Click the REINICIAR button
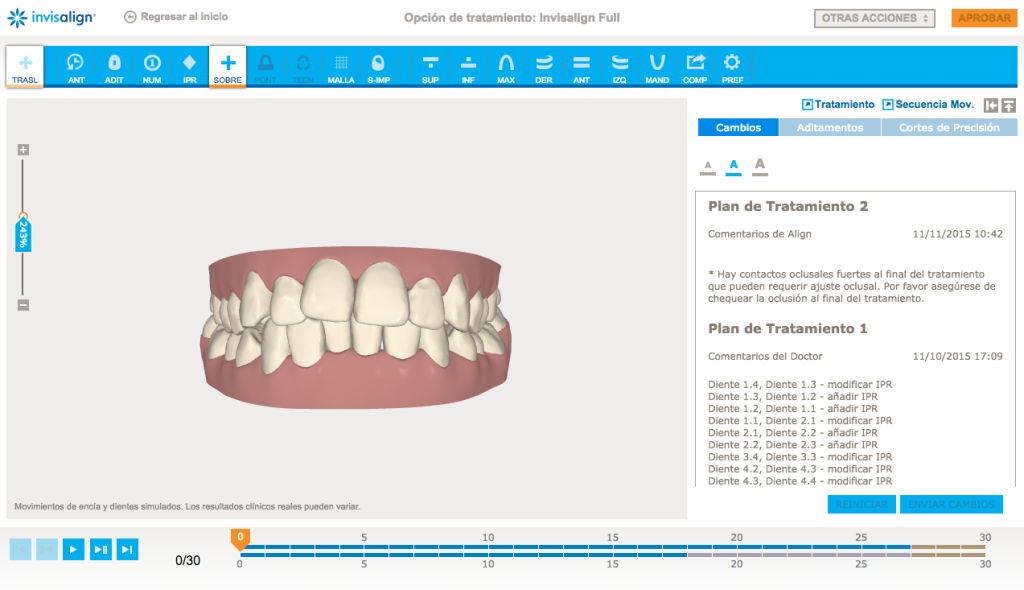 (x=861, y=504)
